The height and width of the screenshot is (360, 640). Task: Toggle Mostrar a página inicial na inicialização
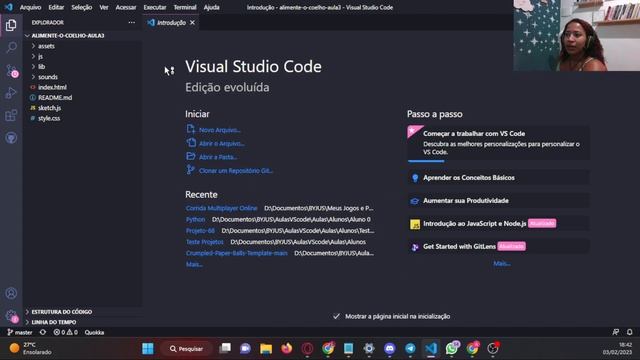pos(336,316)
